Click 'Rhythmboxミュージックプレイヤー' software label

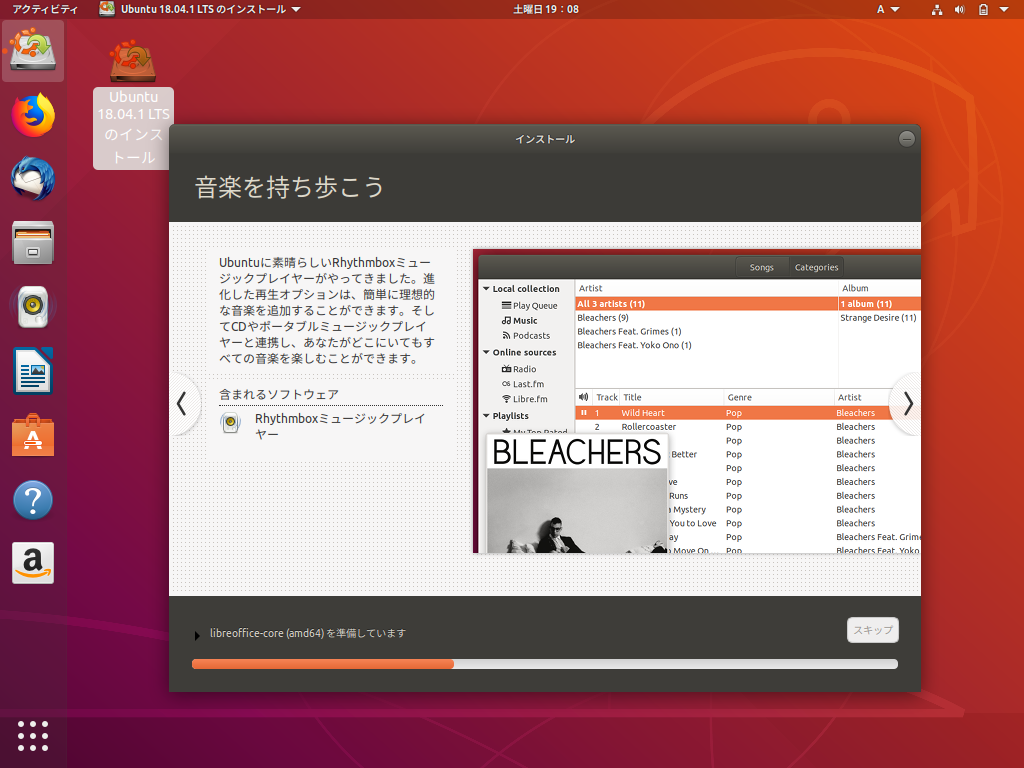pos(340,426)
